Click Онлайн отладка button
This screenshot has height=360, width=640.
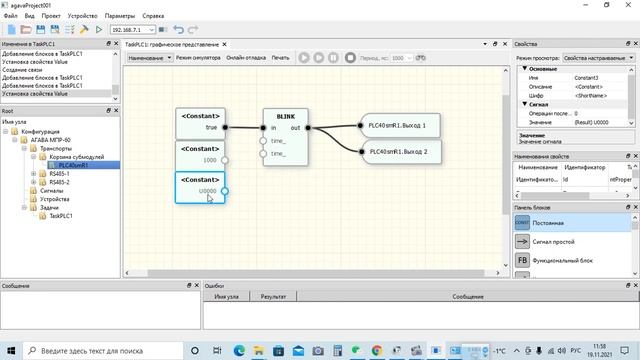point(246,58)
